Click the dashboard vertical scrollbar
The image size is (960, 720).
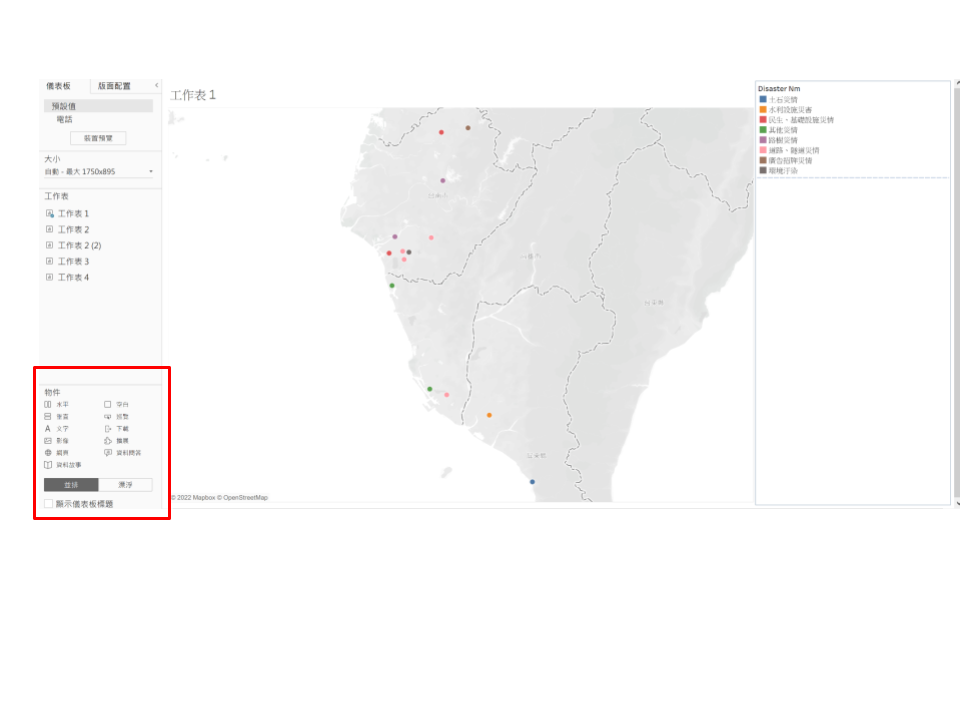coord(956,294)
